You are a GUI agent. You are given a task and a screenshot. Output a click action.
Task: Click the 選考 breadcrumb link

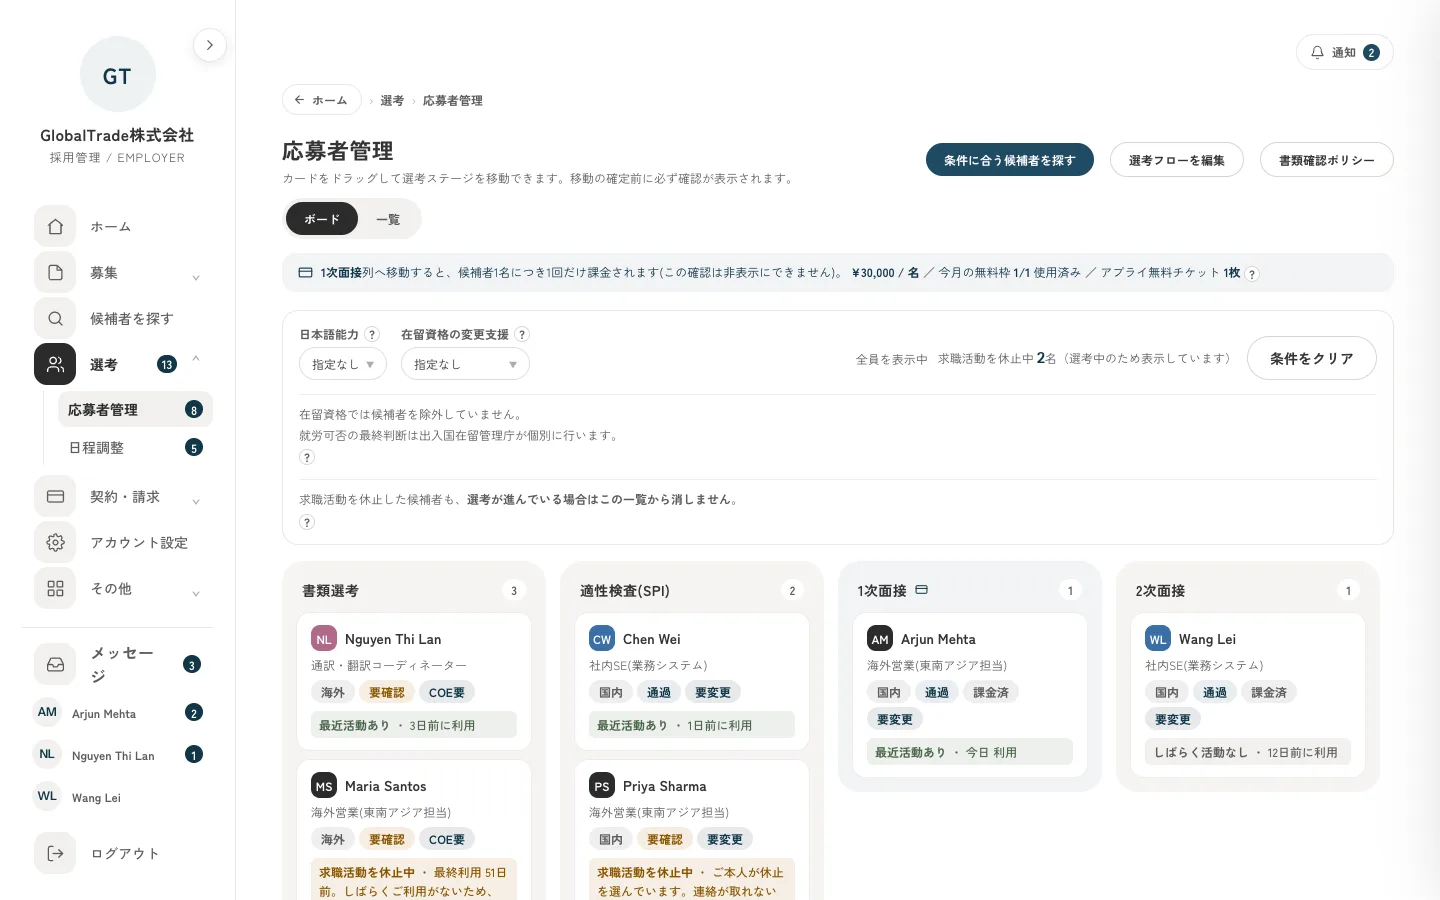[392, 100]
